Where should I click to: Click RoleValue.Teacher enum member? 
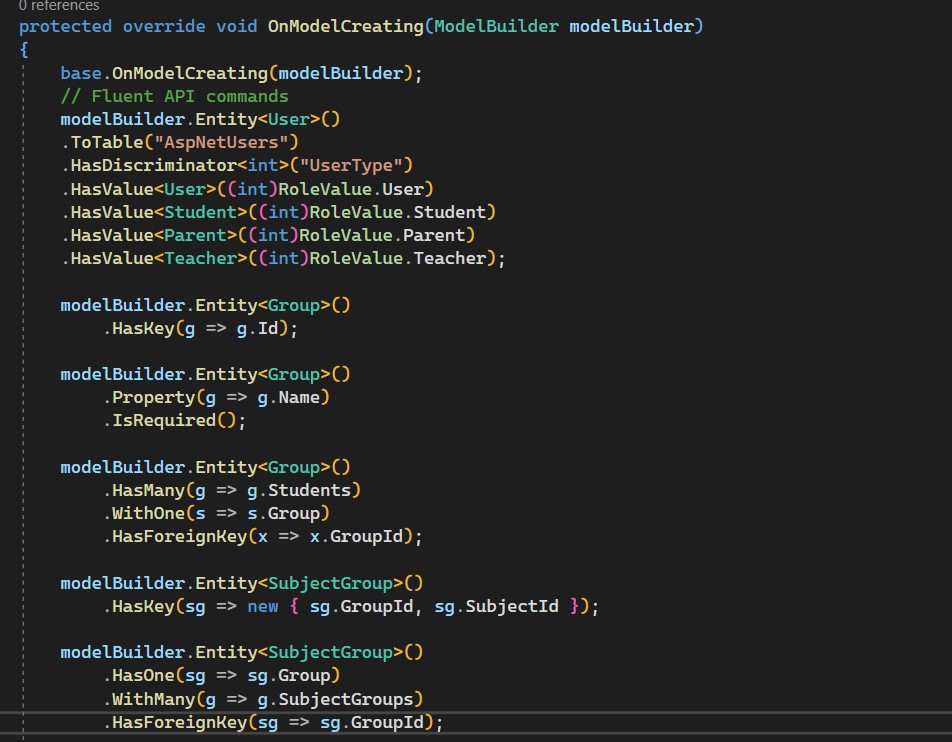click(x=454, y=258)
